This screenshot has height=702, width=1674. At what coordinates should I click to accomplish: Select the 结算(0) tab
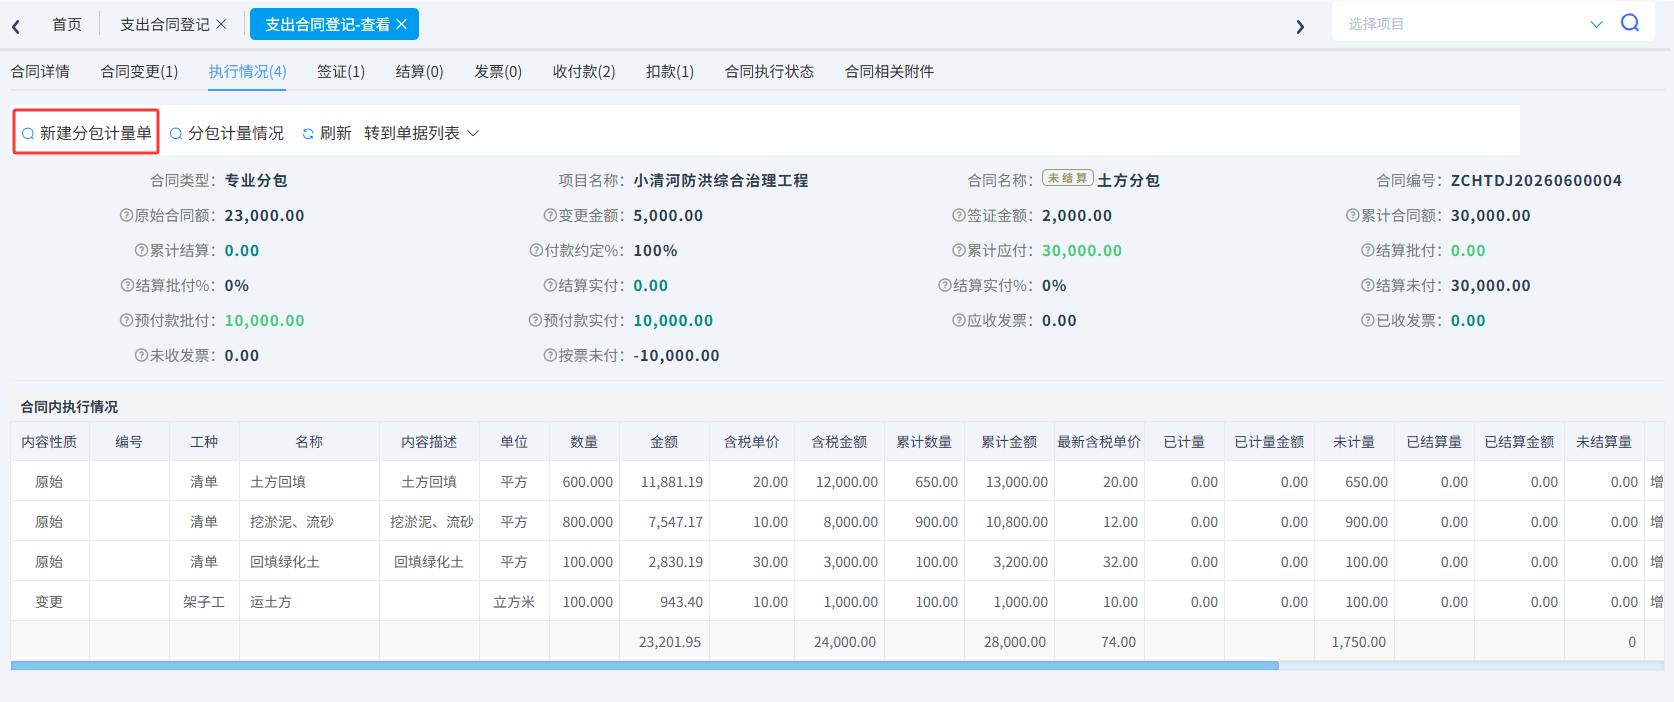pos(419,71)
